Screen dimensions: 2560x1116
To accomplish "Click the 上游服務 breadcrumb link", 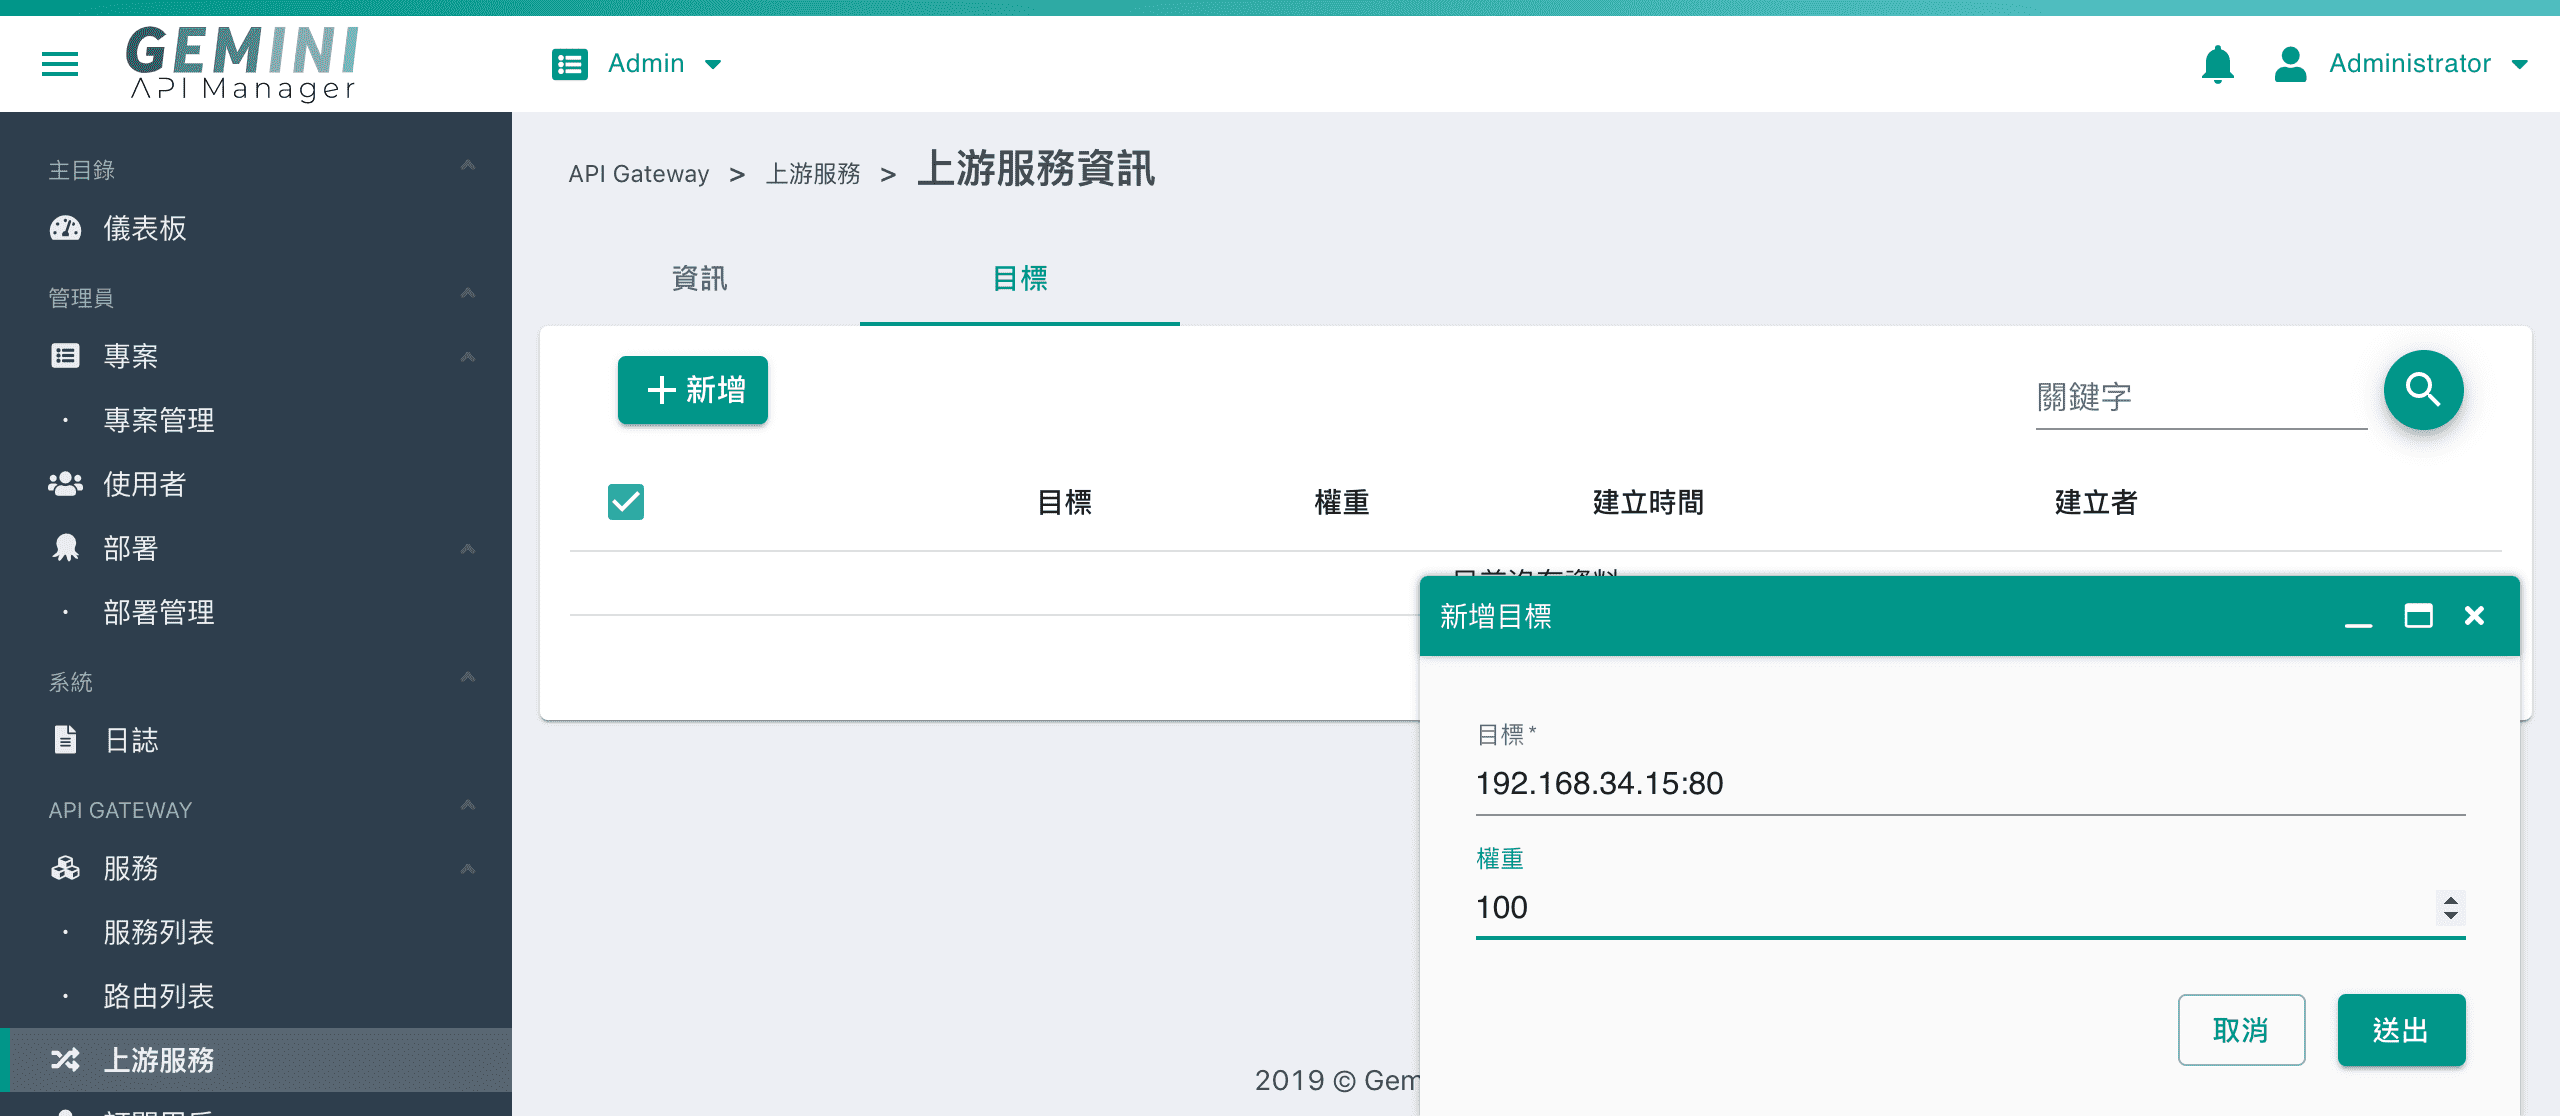I will [813, 174].
